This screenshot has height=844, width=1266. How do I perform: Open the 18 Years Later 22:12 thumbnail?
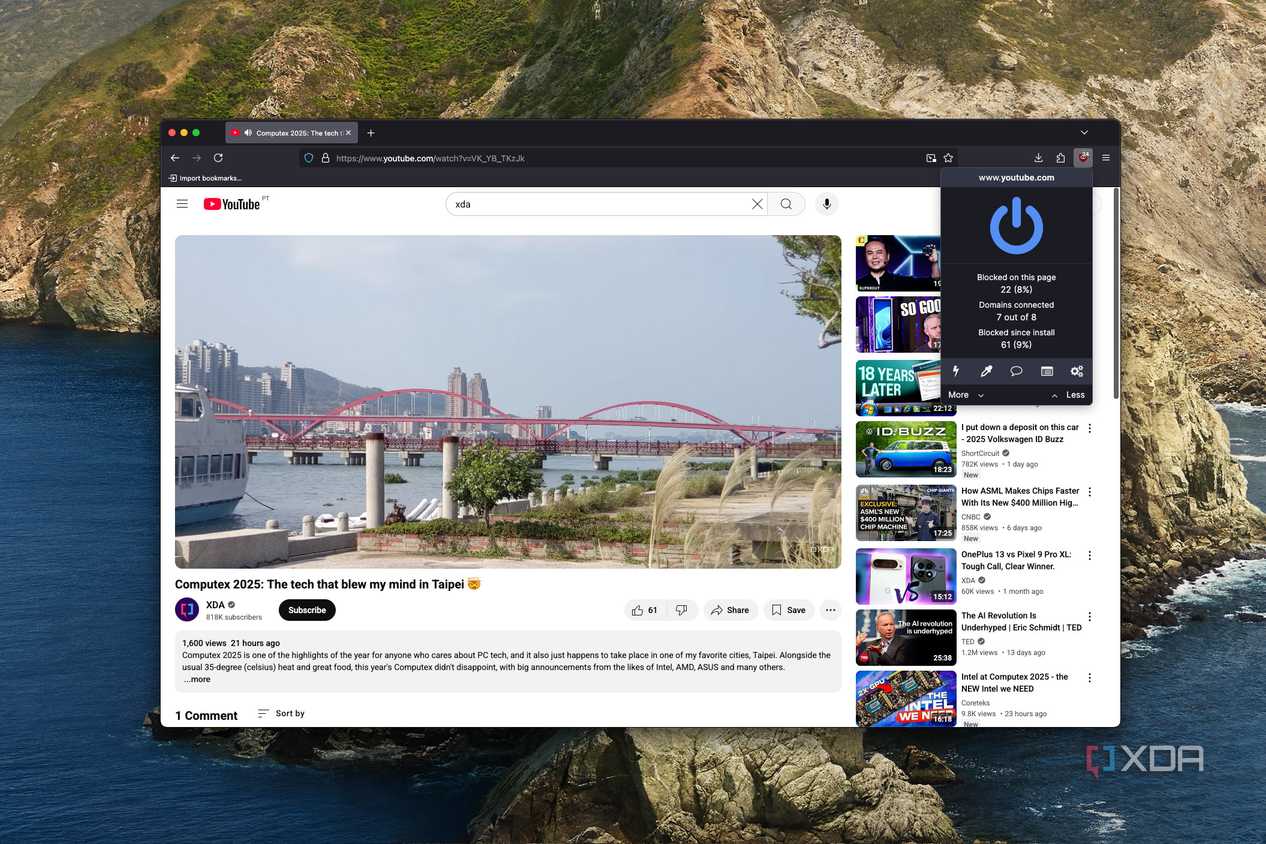[x=906, y=388]
